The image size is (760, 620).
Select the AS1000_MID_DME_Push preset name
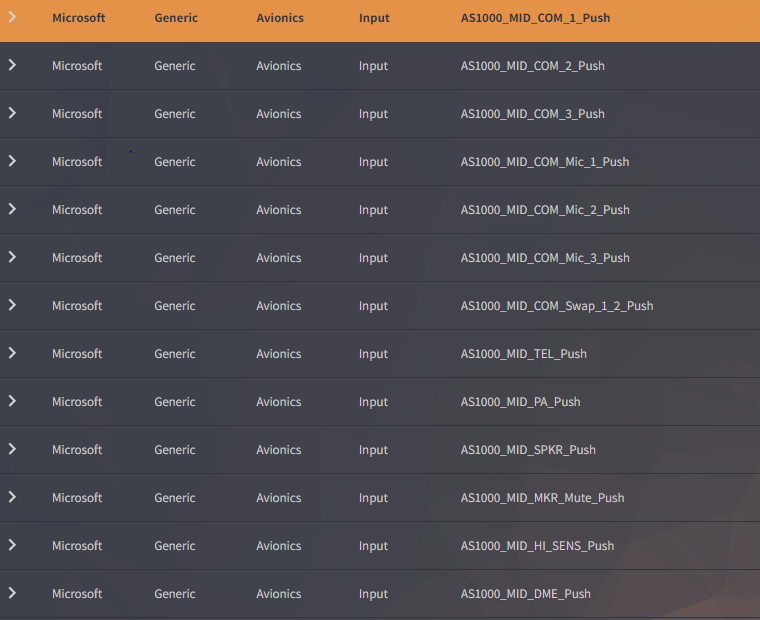[525, 594]
